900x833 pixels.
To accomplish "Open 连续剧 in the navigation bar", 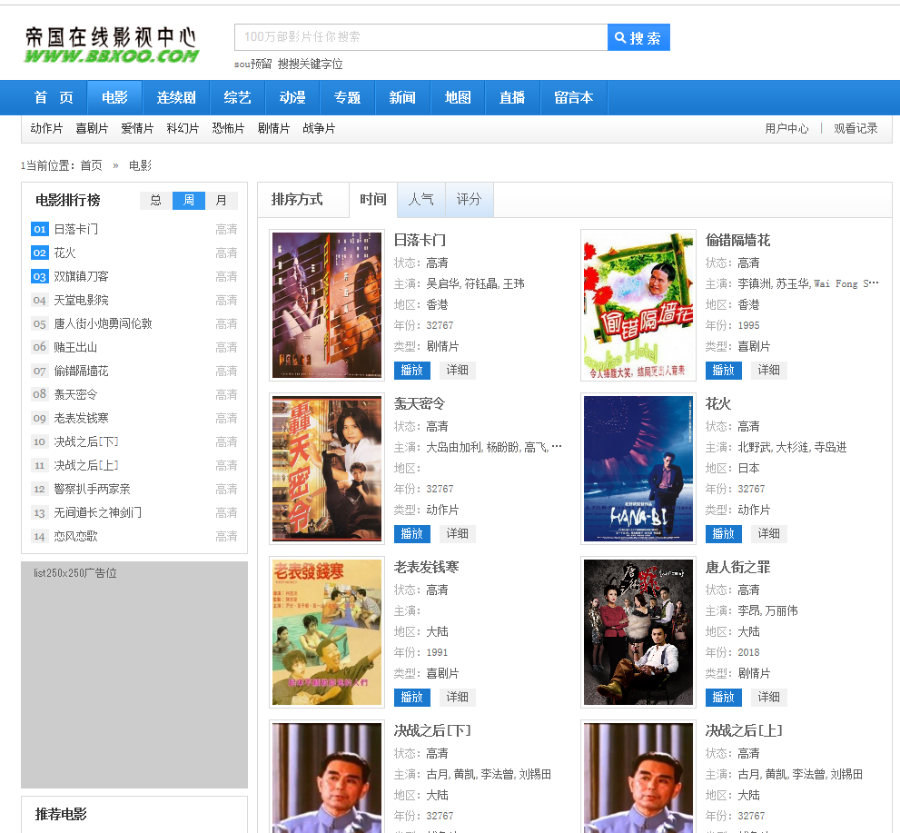I will click(176, 98).
